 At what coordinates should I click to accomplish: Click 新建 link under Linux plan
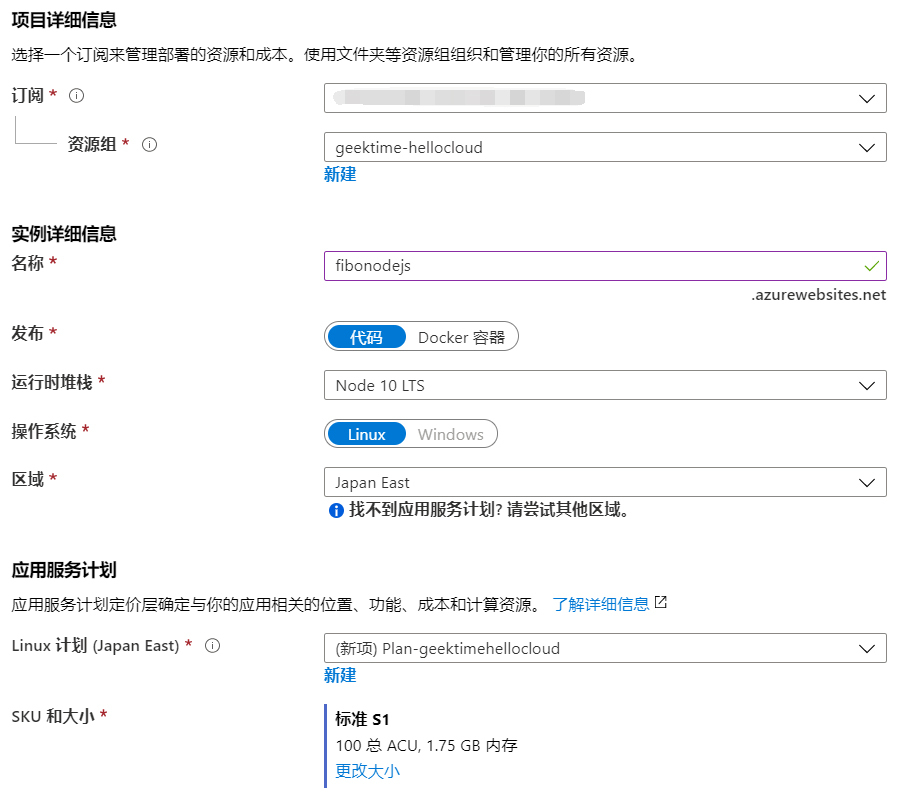pyautogui.click(x=340, y=675)
